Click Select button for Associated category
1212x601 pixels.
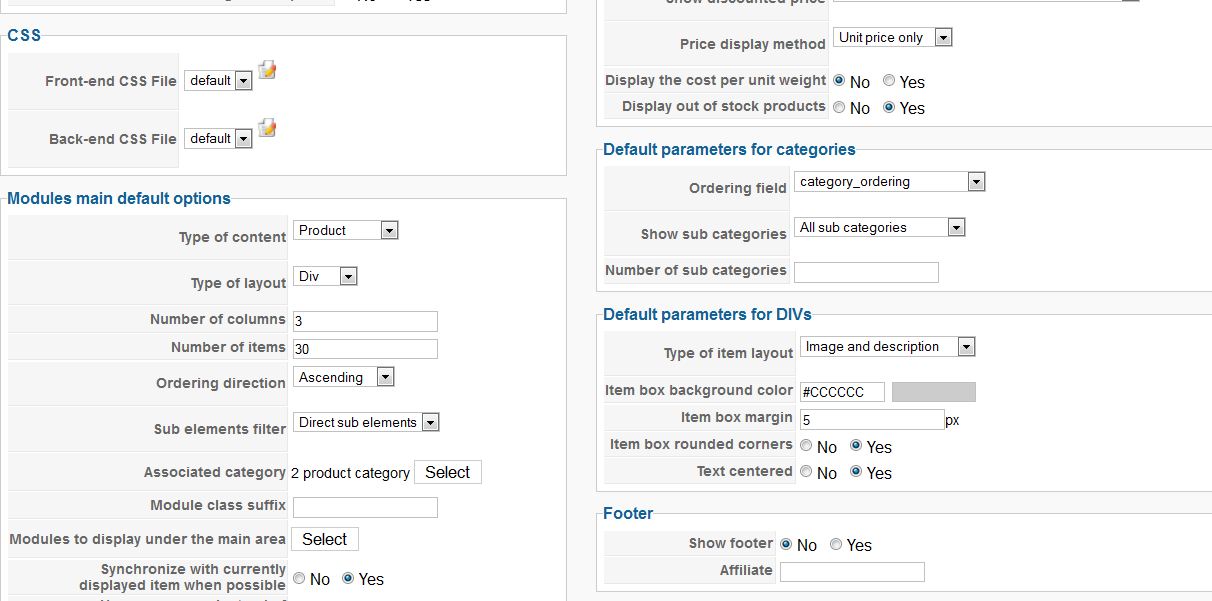tap(447, 472)
